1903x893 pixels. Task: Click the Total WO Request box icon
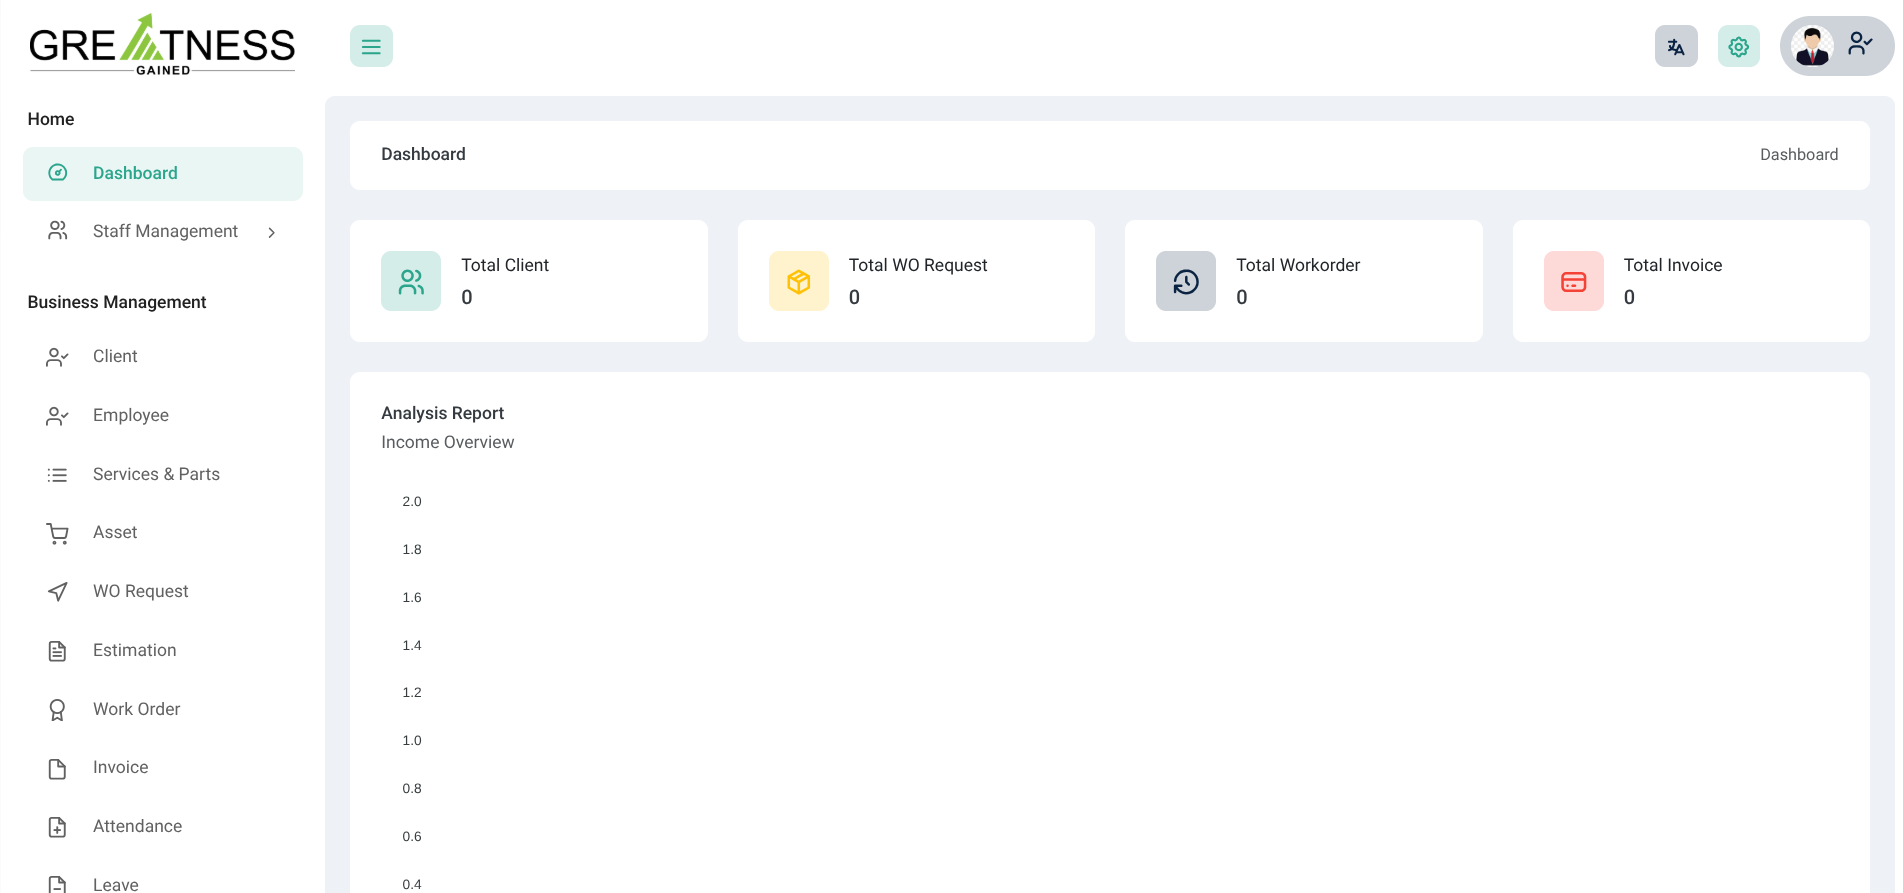798,281
